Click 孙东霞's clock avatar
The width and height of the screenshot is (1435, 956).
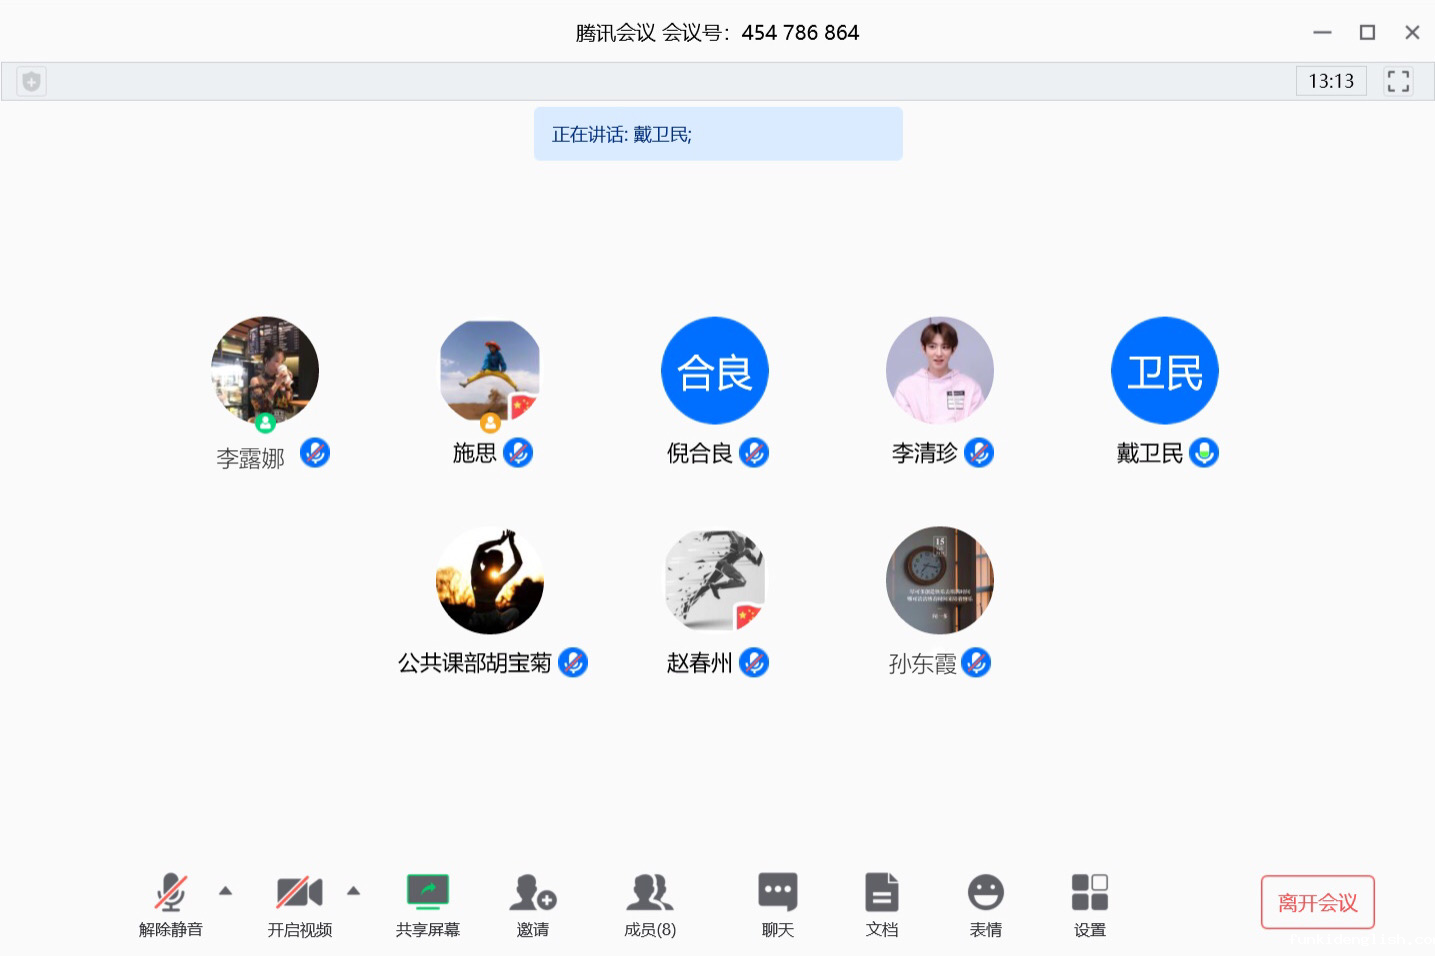[939, 580]
